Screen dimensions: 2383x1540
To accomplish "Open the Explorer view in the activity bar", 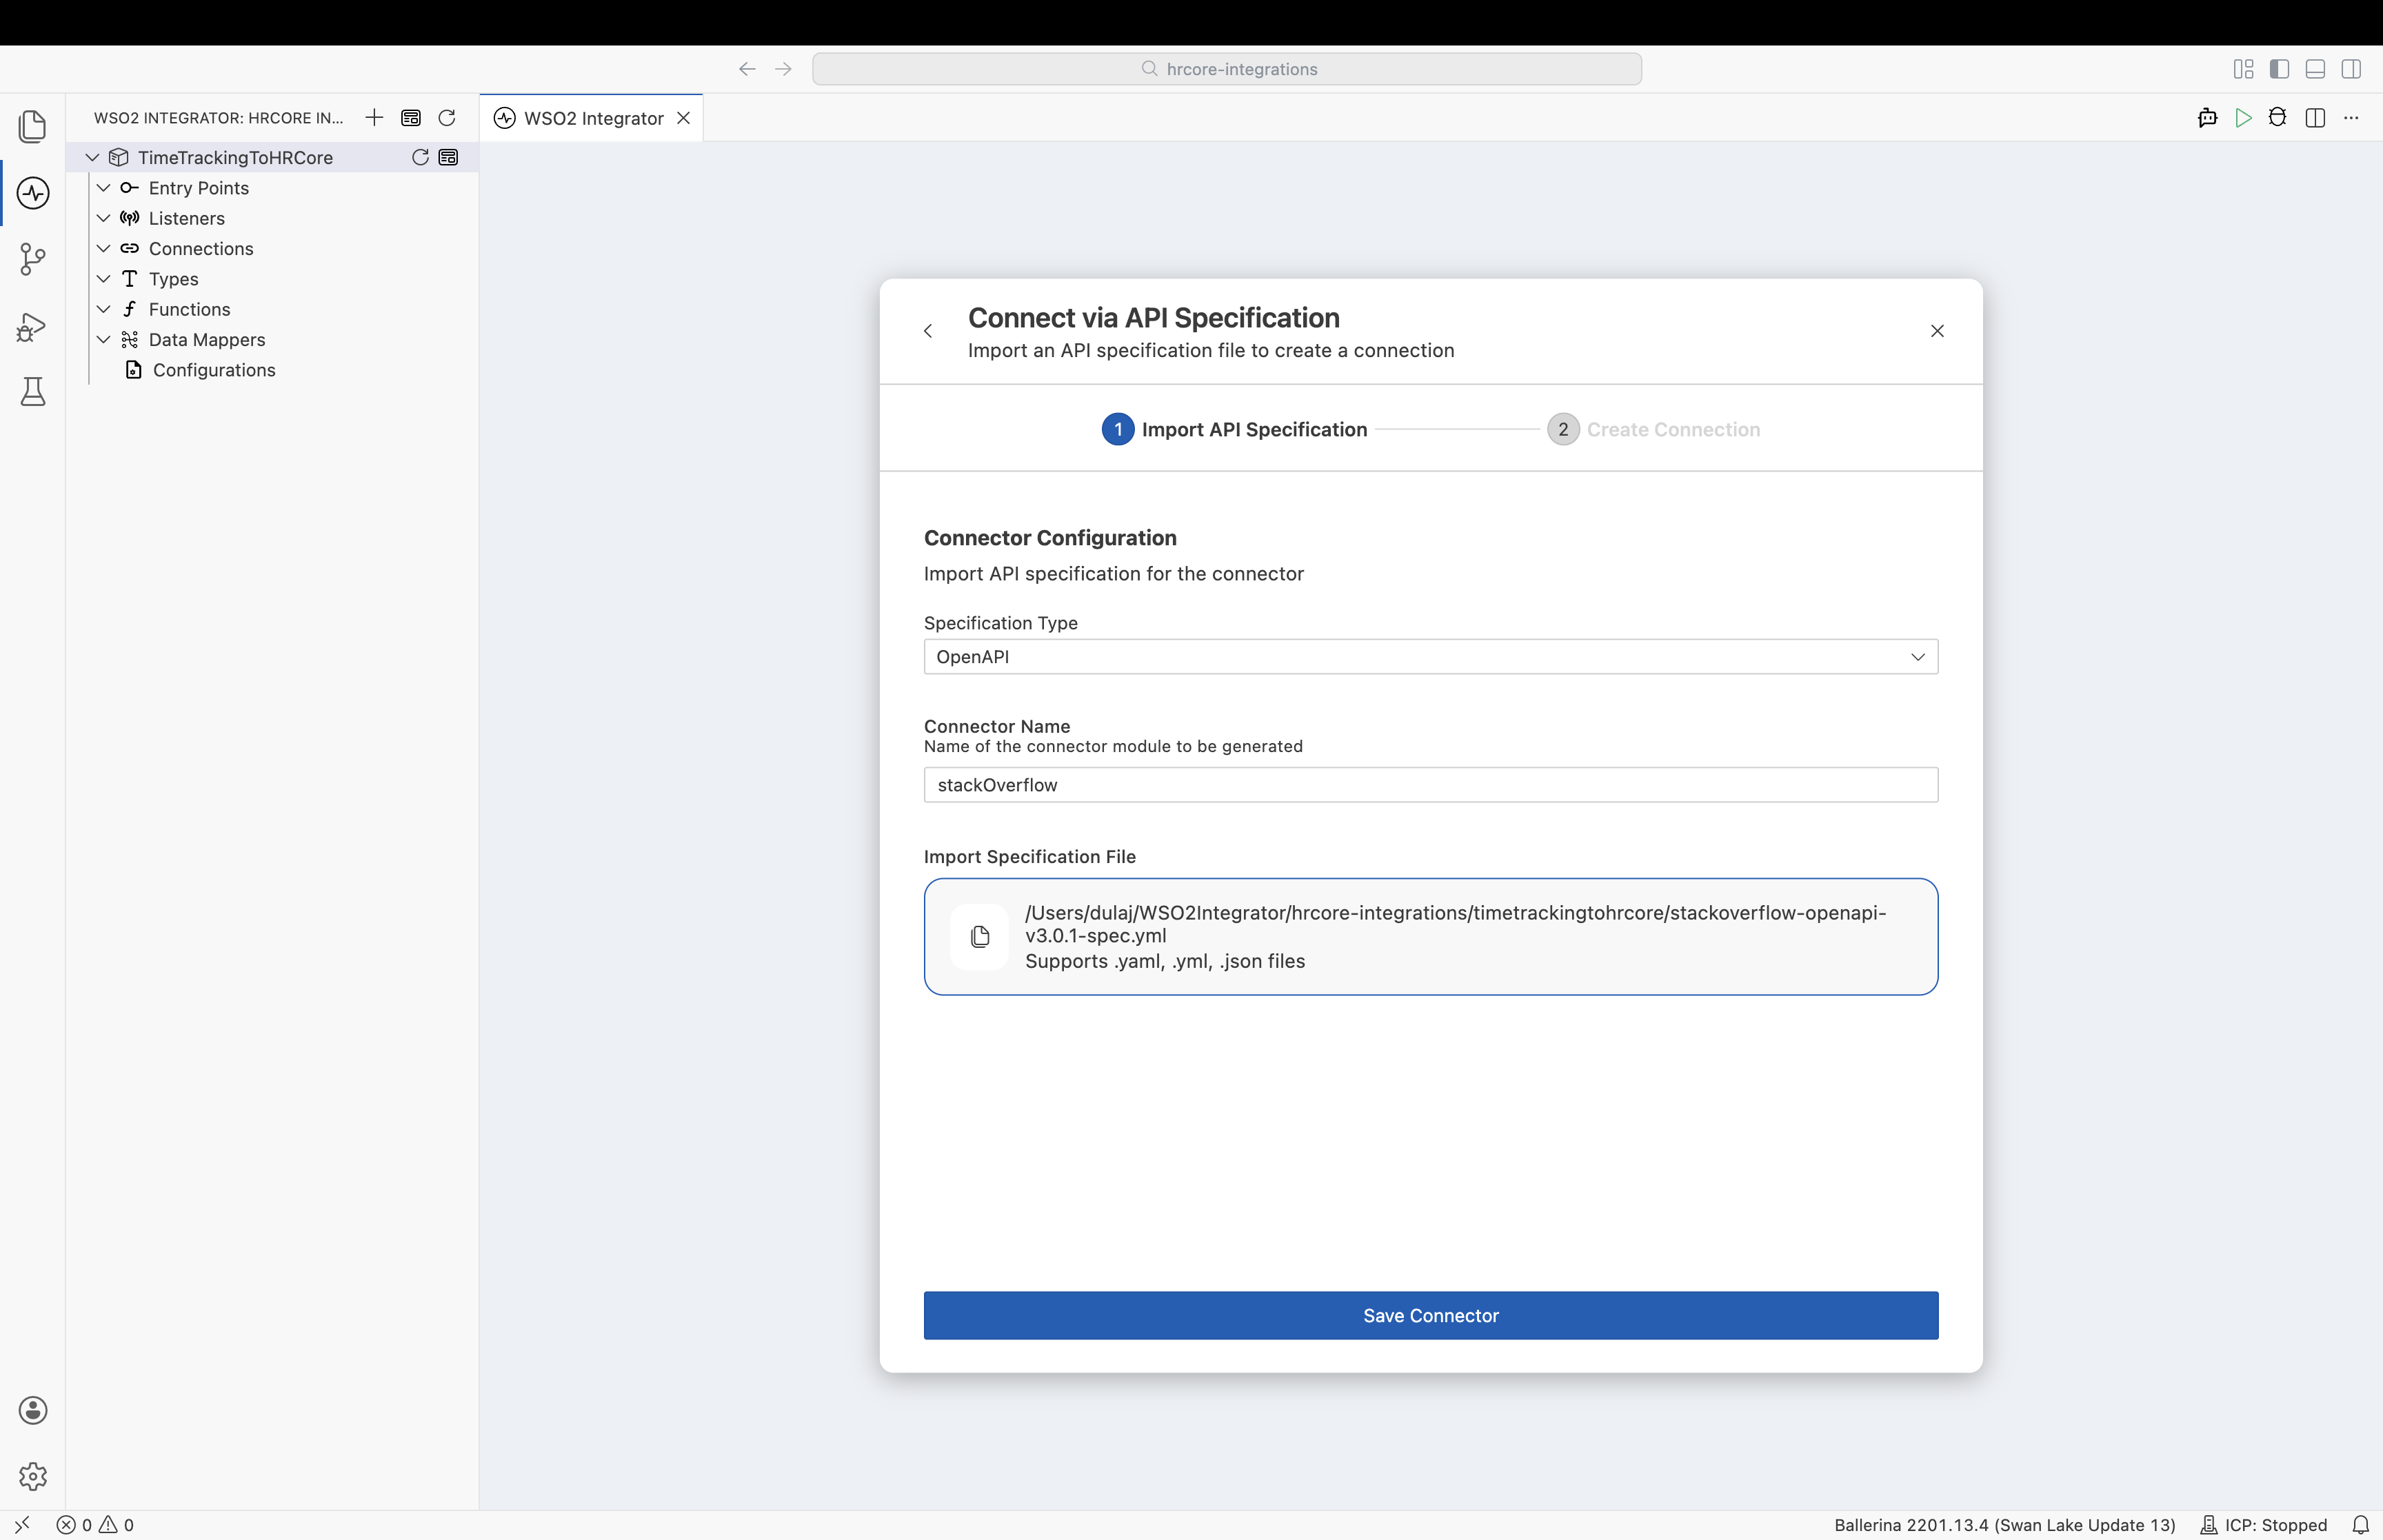I will coord(33,126).
